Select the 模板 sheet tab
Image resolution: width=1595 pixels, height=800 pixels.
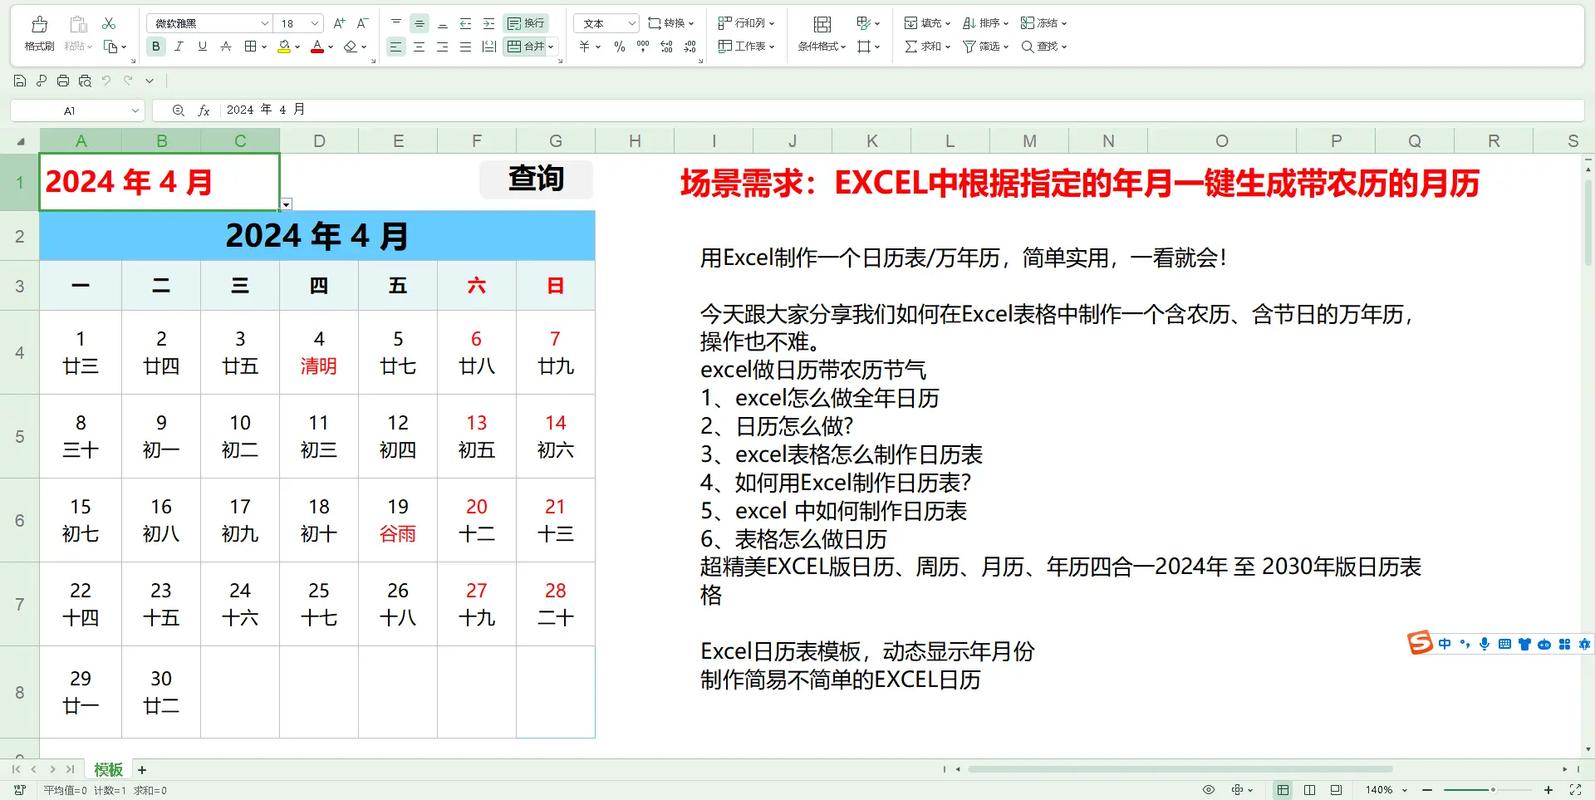point(108,770)
